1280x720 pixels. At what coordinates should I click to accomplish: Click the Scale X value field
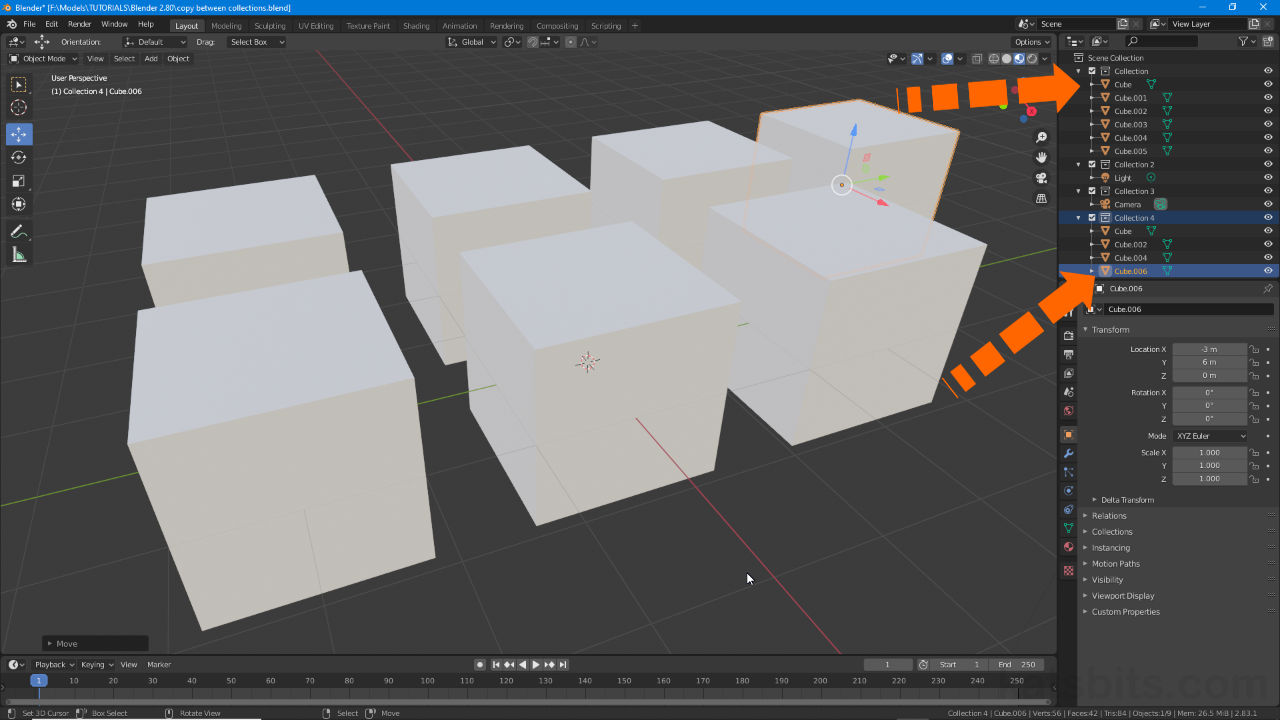[x=1210, y=453]
